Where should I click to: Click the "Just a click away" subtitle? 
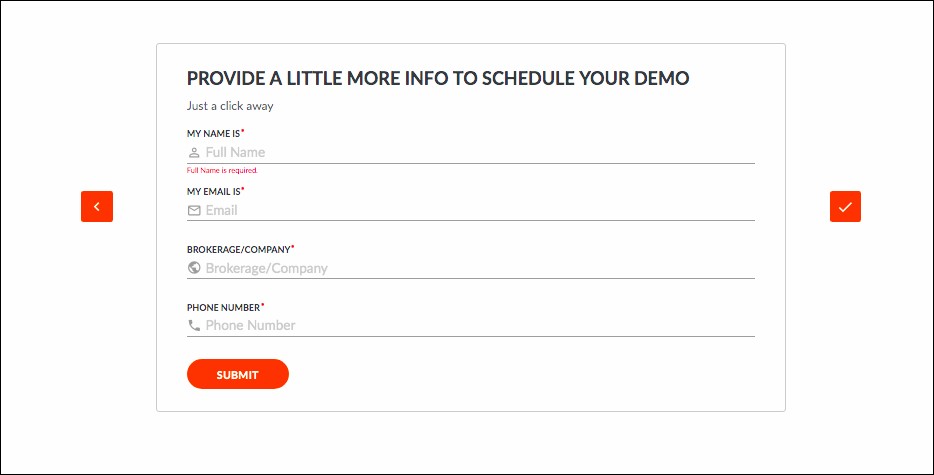230,106
